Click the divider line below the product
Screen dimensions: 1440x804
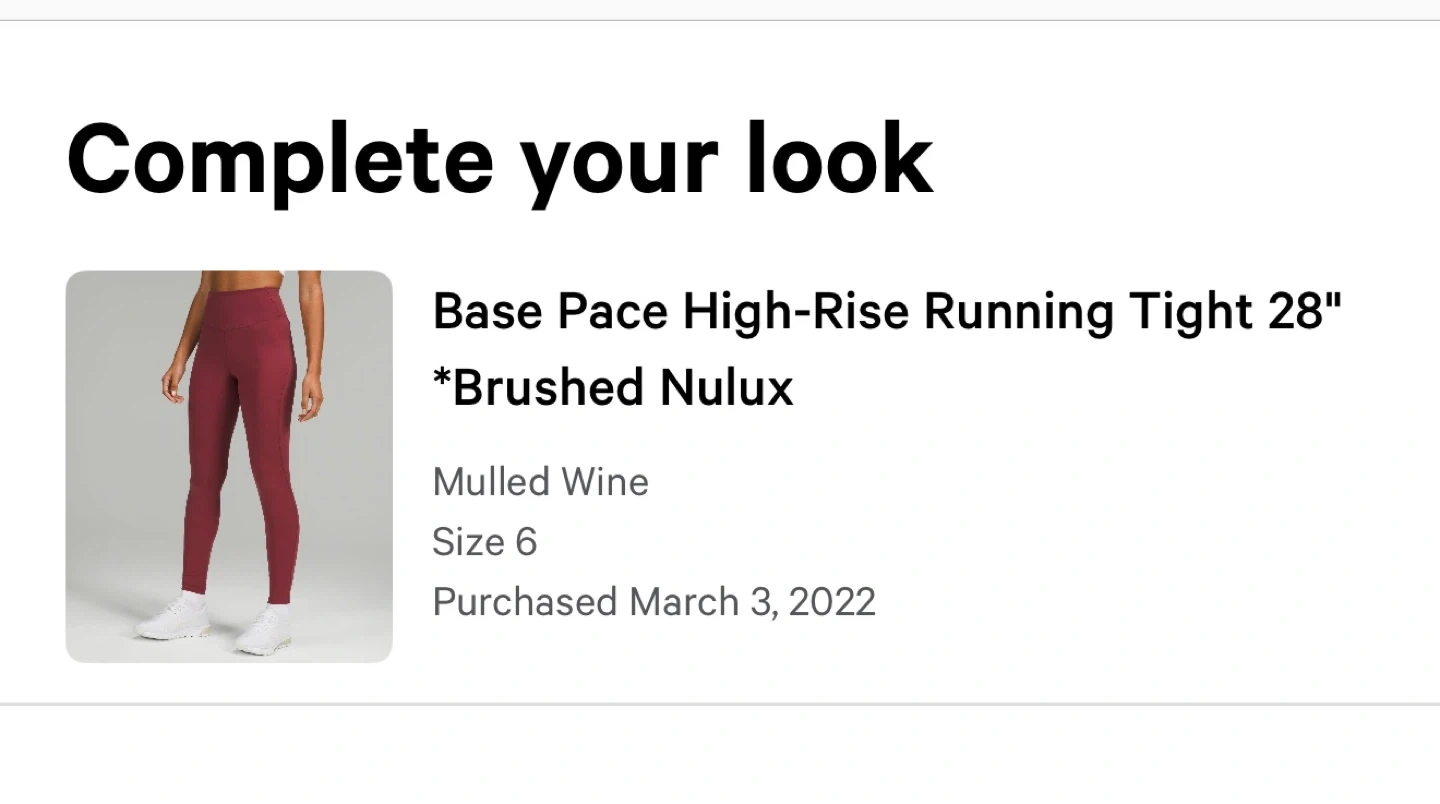(720, 704)
